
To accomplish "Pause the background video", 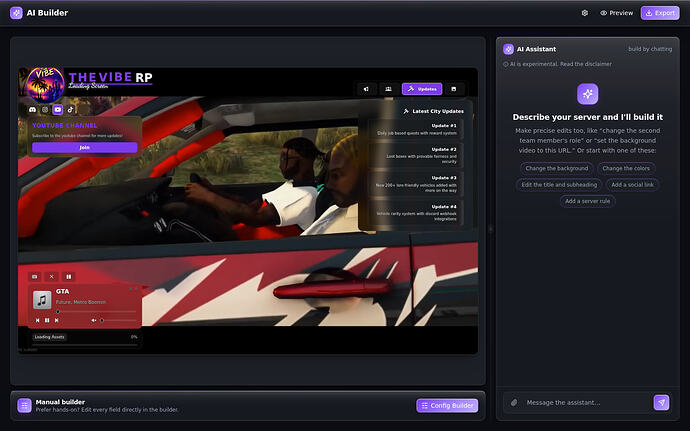I will coord(69,276).
